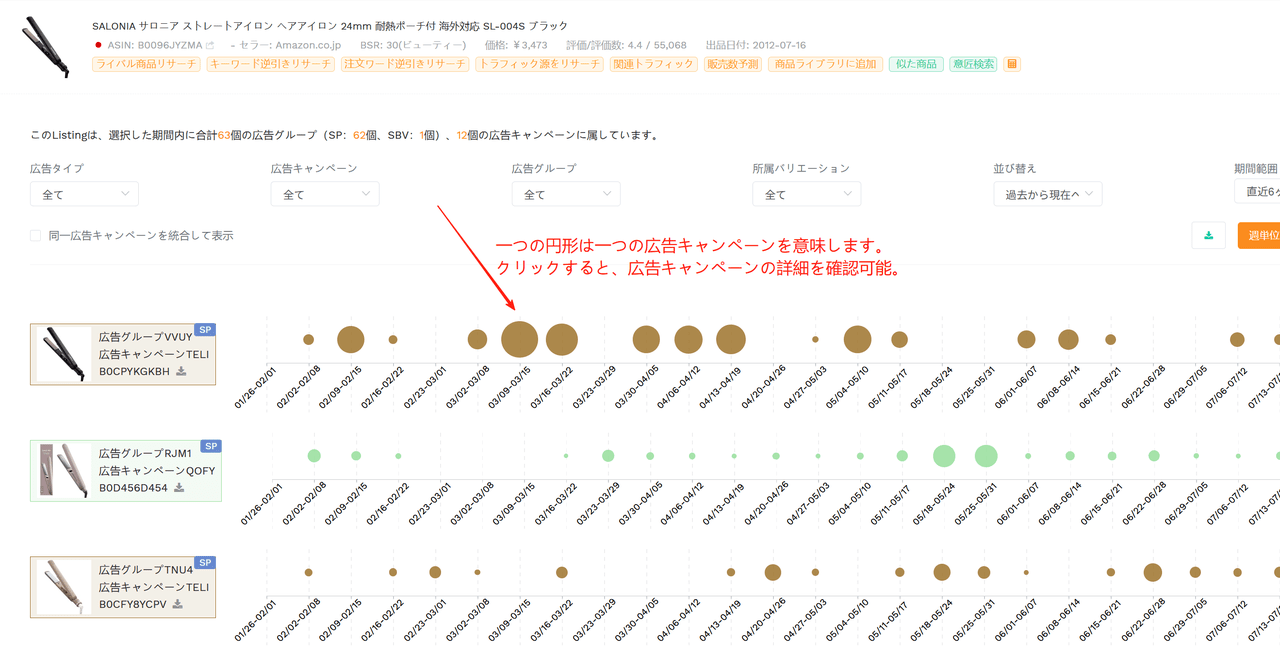1280x654 pixels.
Task: Click the black iron thumbnail in VVUY card
Action: tap(63, 354)
